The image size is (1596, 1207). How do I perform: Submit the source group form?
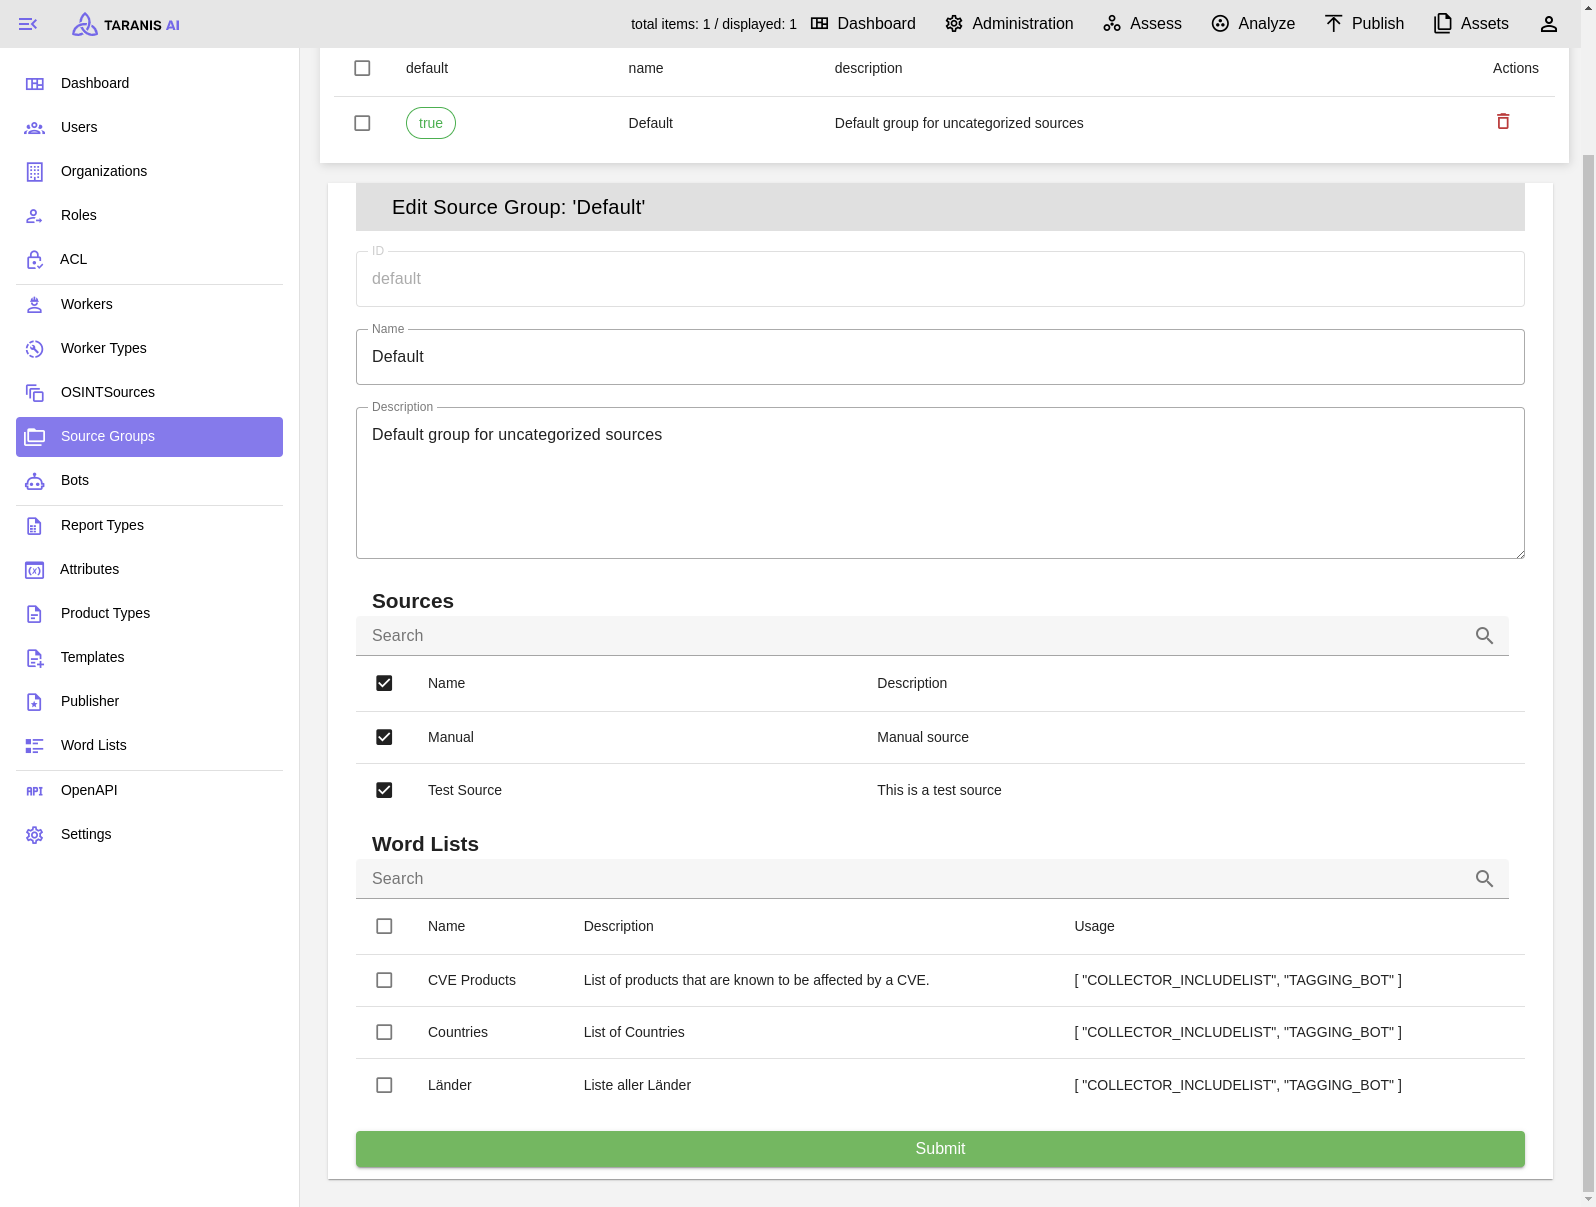point(940,1149)
